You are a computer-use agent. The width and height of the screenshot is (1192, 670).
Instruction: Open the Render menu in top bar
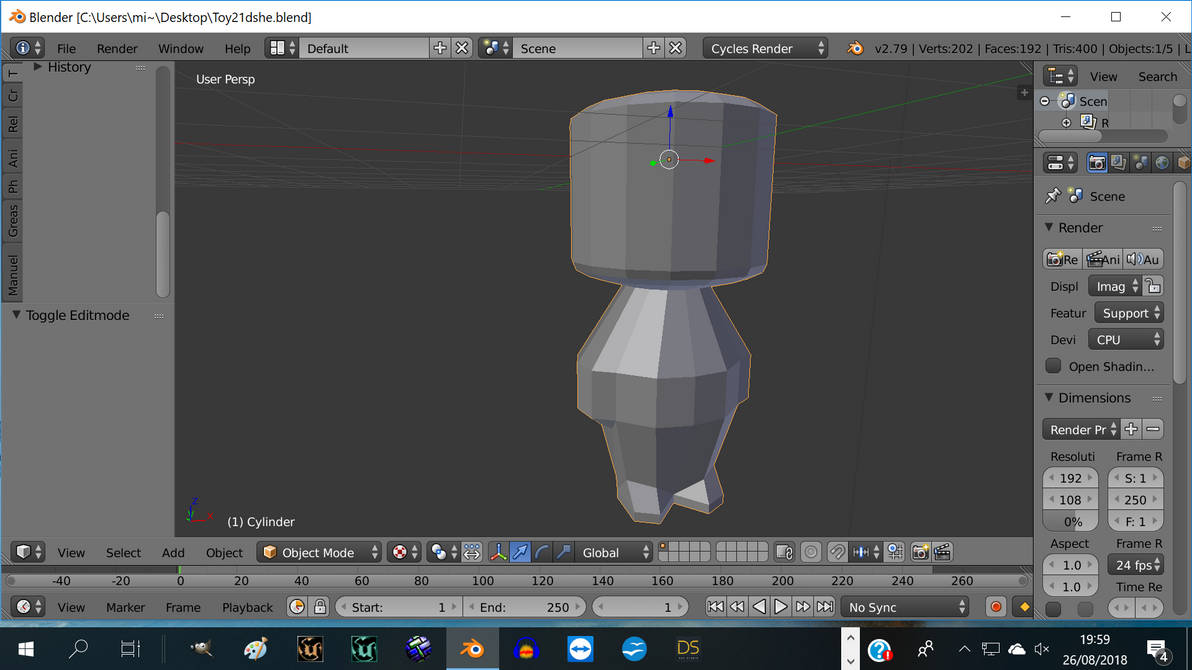[117, 48]
